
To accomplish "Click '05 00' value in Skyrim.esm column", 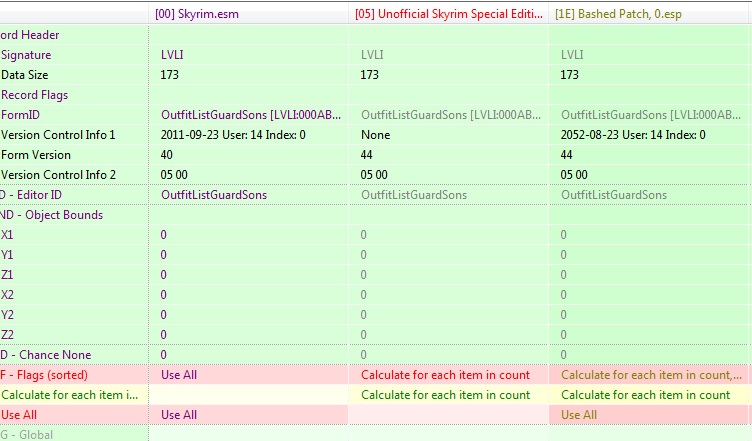I will (174, 175).
